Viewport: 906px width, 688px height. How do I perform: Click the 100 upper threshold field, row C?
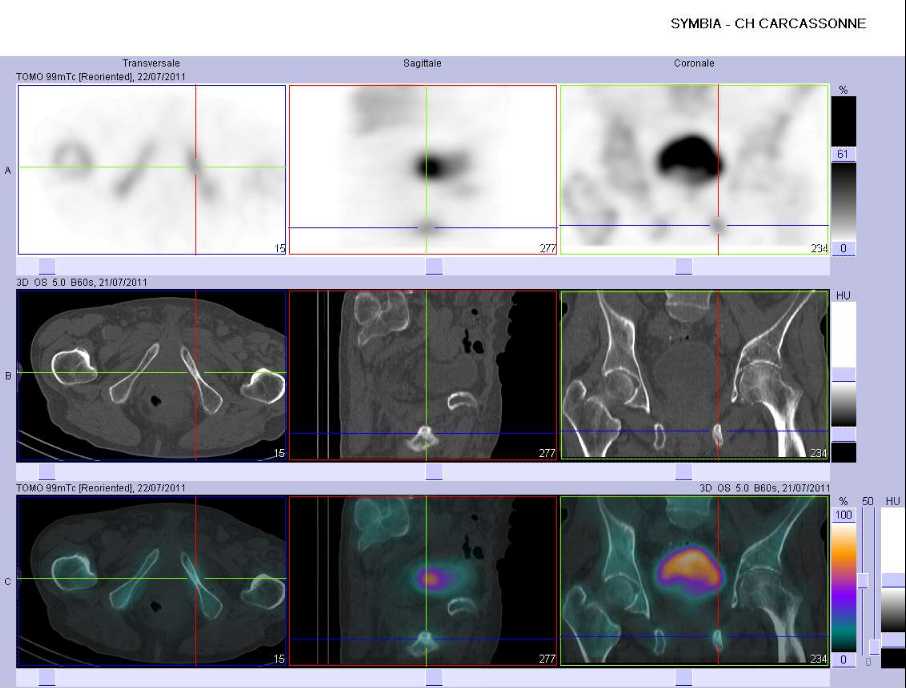pos(844,515)
